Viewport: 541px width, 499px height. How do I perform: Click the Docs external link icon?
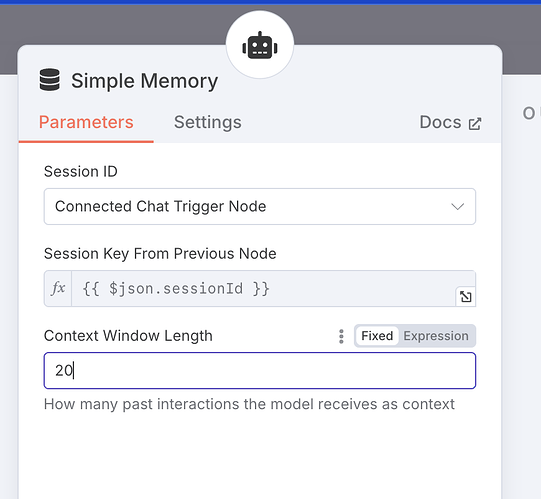click(475, 124)
